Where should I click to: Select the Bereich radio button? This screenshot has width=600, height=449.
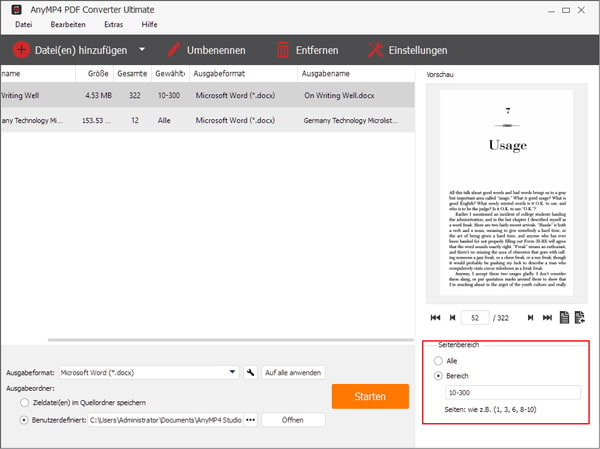pyautogui.click(x=438, y=376)
